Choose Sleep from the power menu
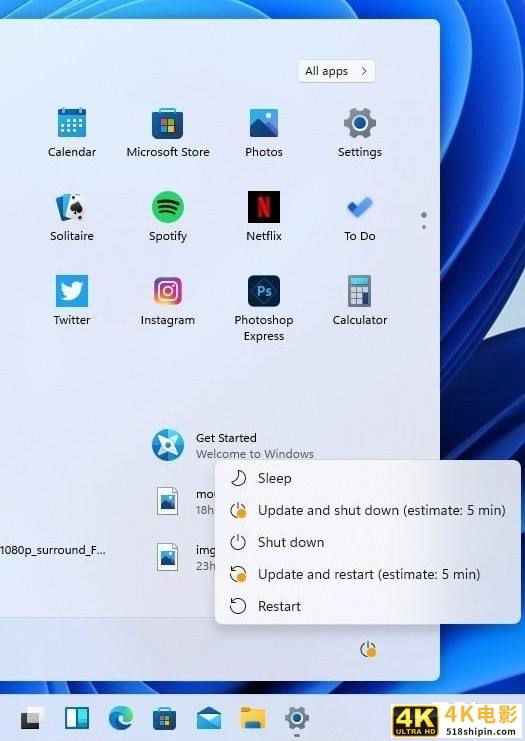525x741 pixels. pos(368,478)
